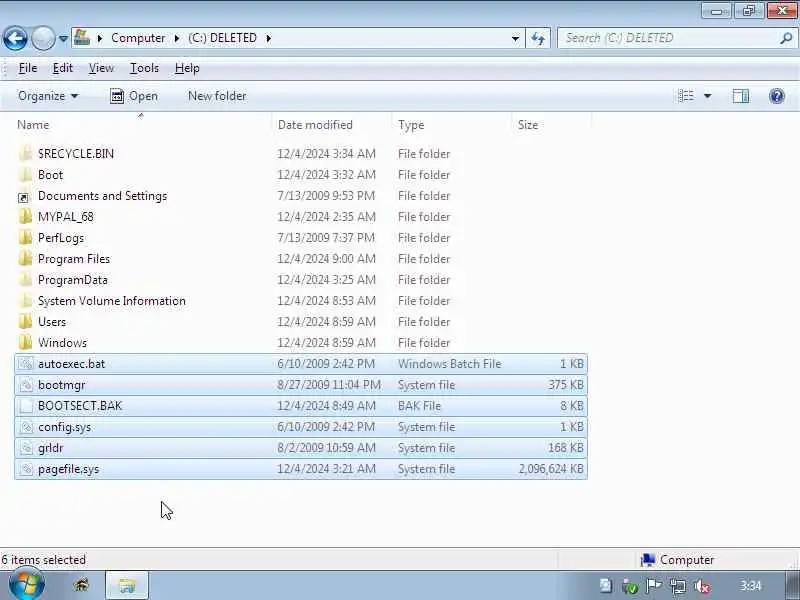
Task: Select the BOOTSECT.BAK file icon
Action: [x=26, y=406]
